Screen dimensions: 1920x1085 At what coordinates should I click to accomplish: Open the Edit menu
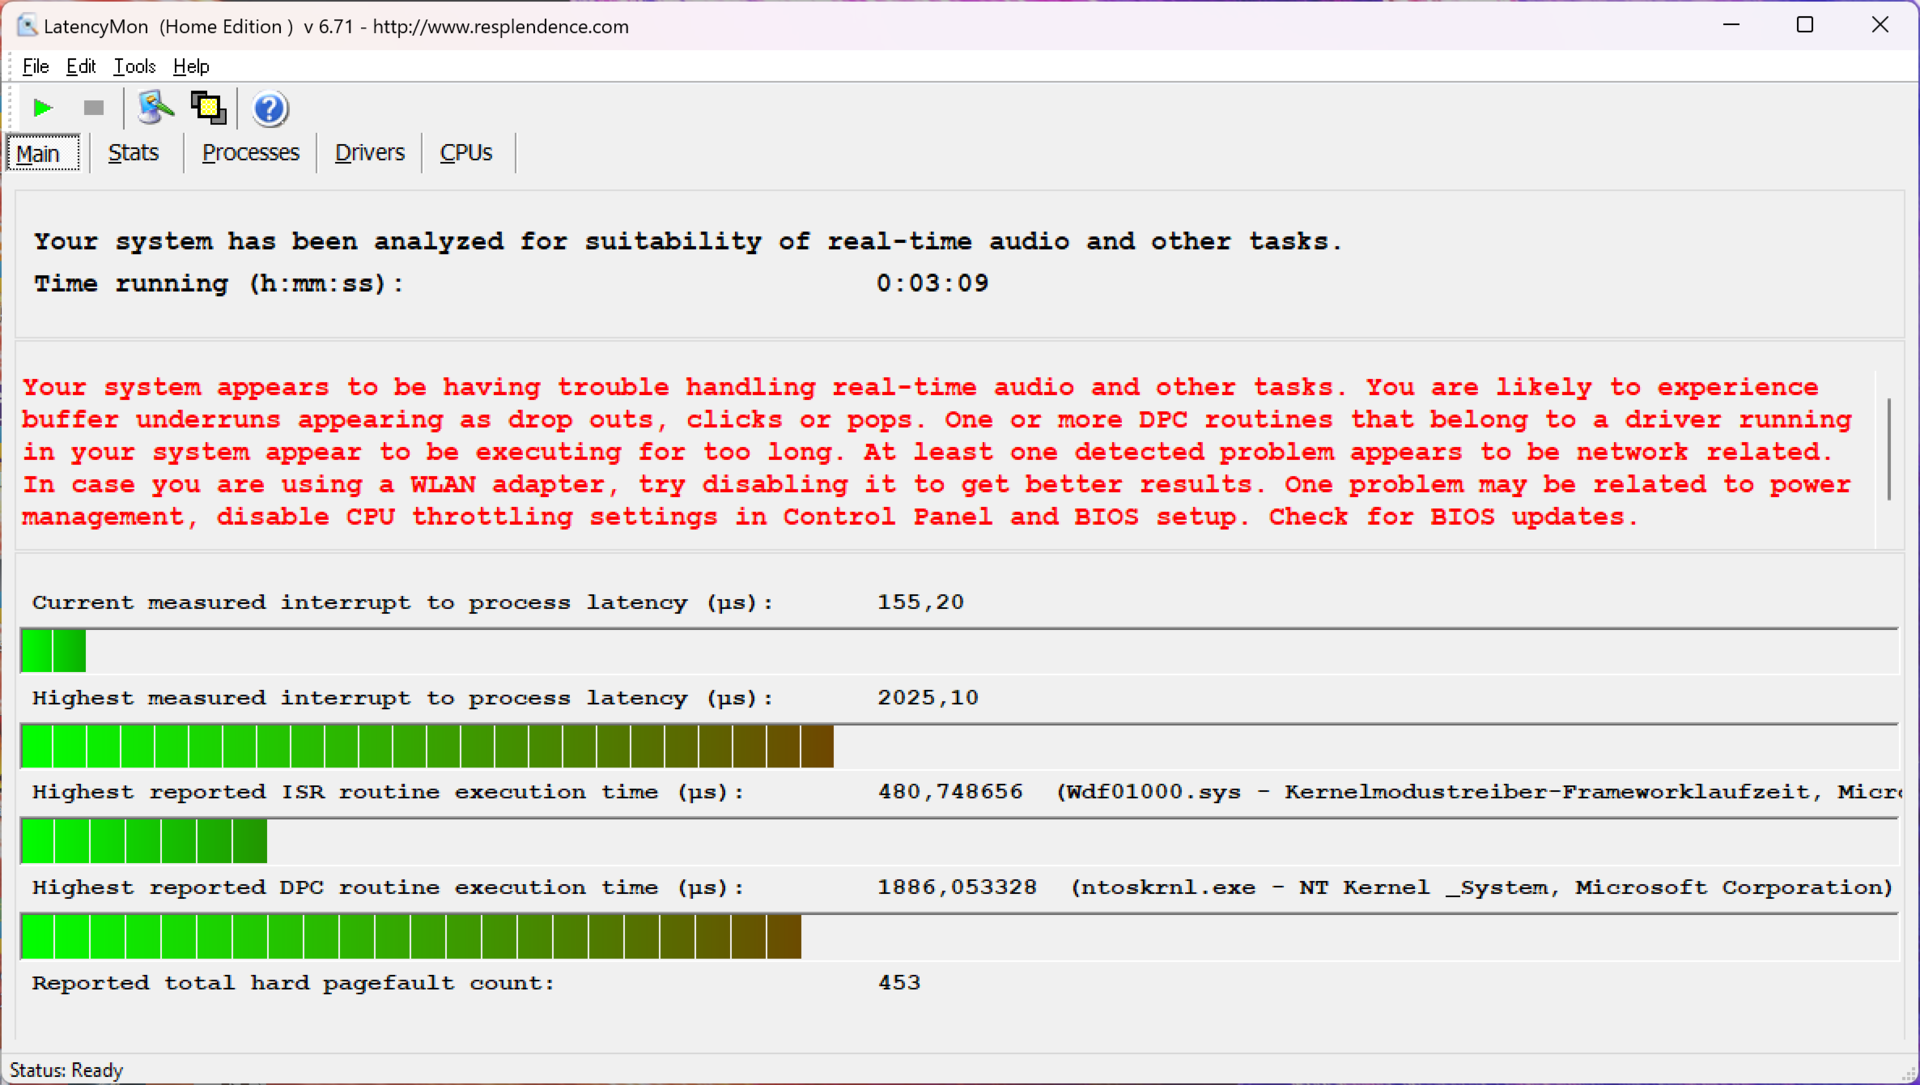80,66
